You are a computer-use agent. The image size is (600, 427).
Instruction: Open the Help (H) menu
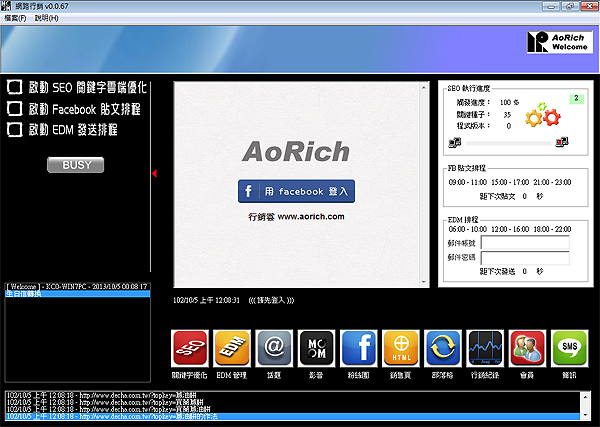point(46,18)
